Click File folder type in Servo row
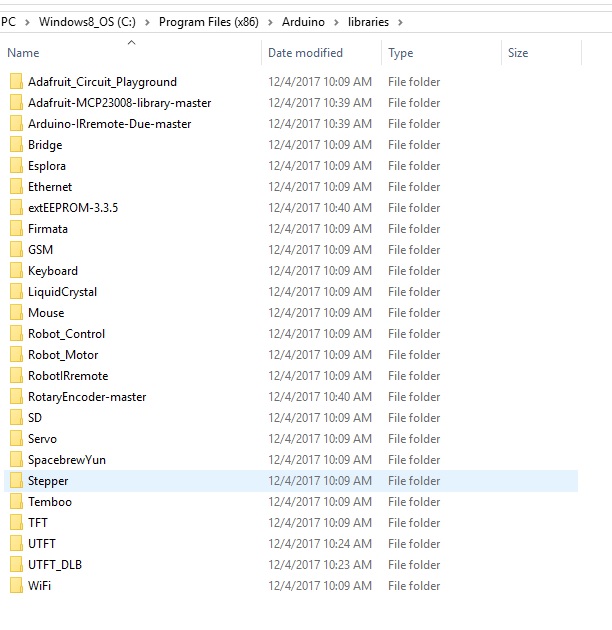This screenshot has height=630, width=612. click(414, 439)
